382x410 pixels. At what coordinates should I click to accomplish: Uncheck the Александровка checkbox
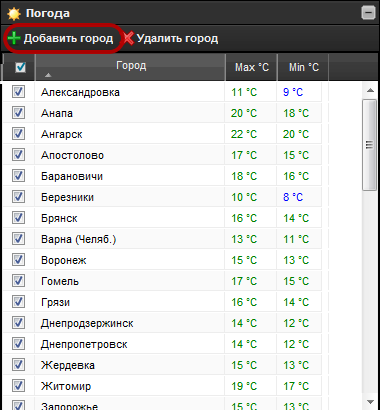click(x=18, y=92)
